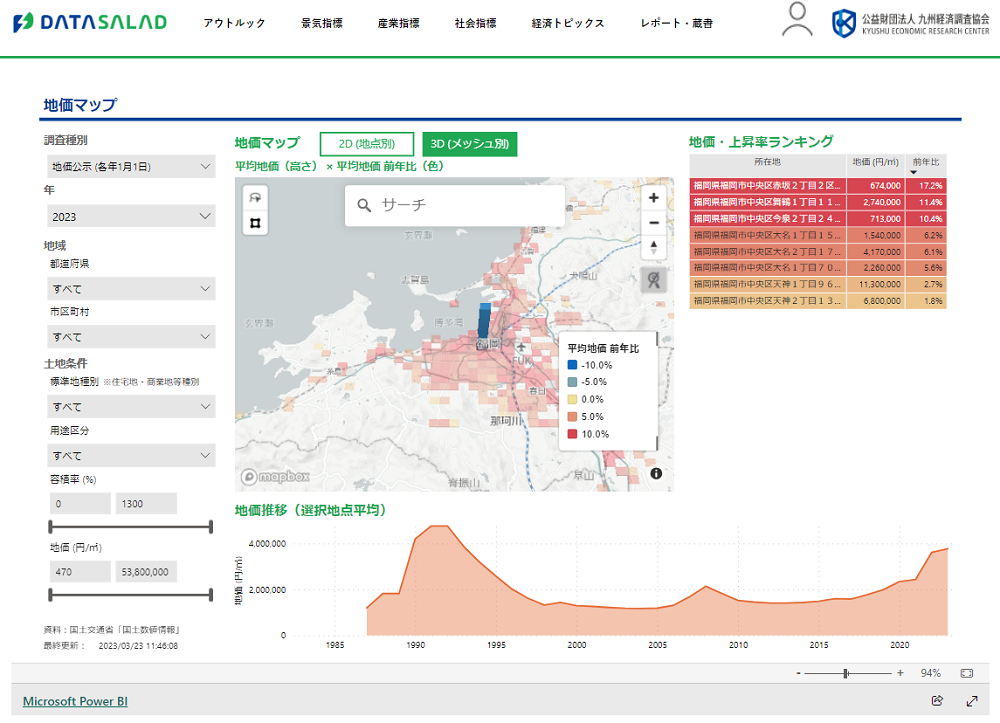The height and width of the screenshot is (723, 1000).
Task: Zoom out on the map
Action: point(654,223)
